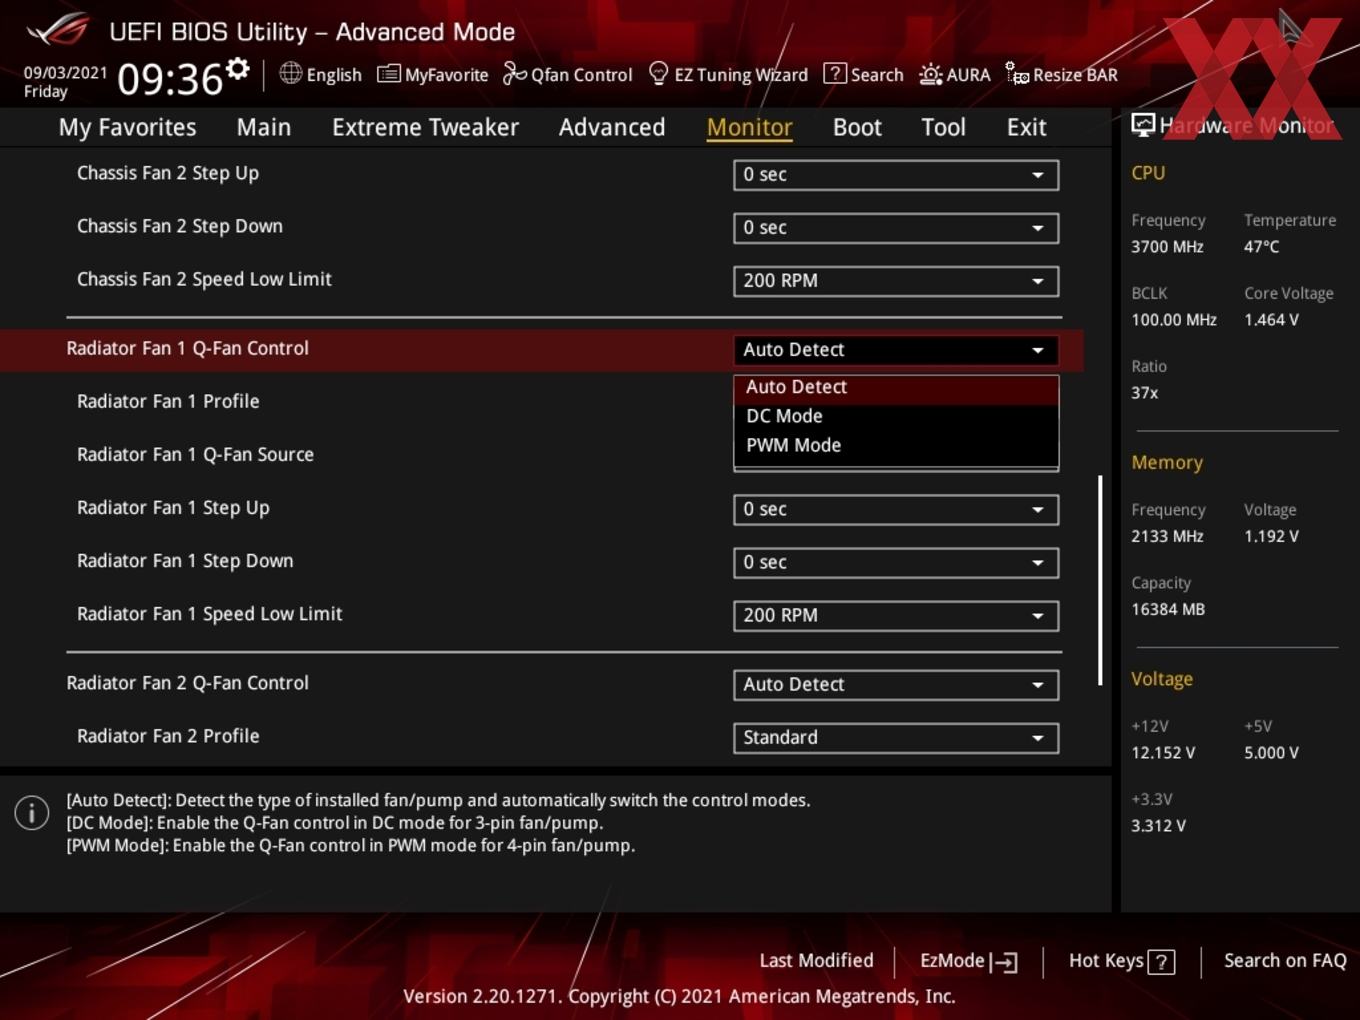This screenshot has width=1360, height=1020.
Task: Click the settings gear next to the clock
Action: click(238, 69)
